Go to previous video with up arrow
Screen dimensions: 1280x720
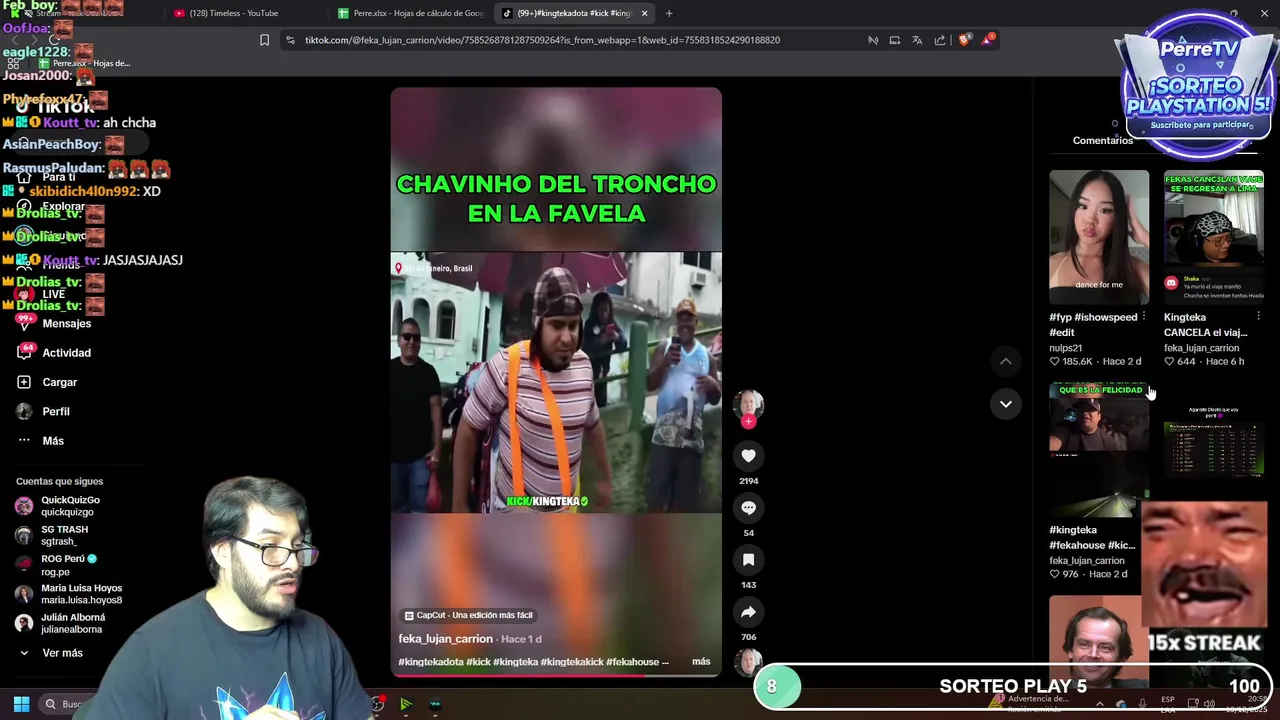point(1006,361)
